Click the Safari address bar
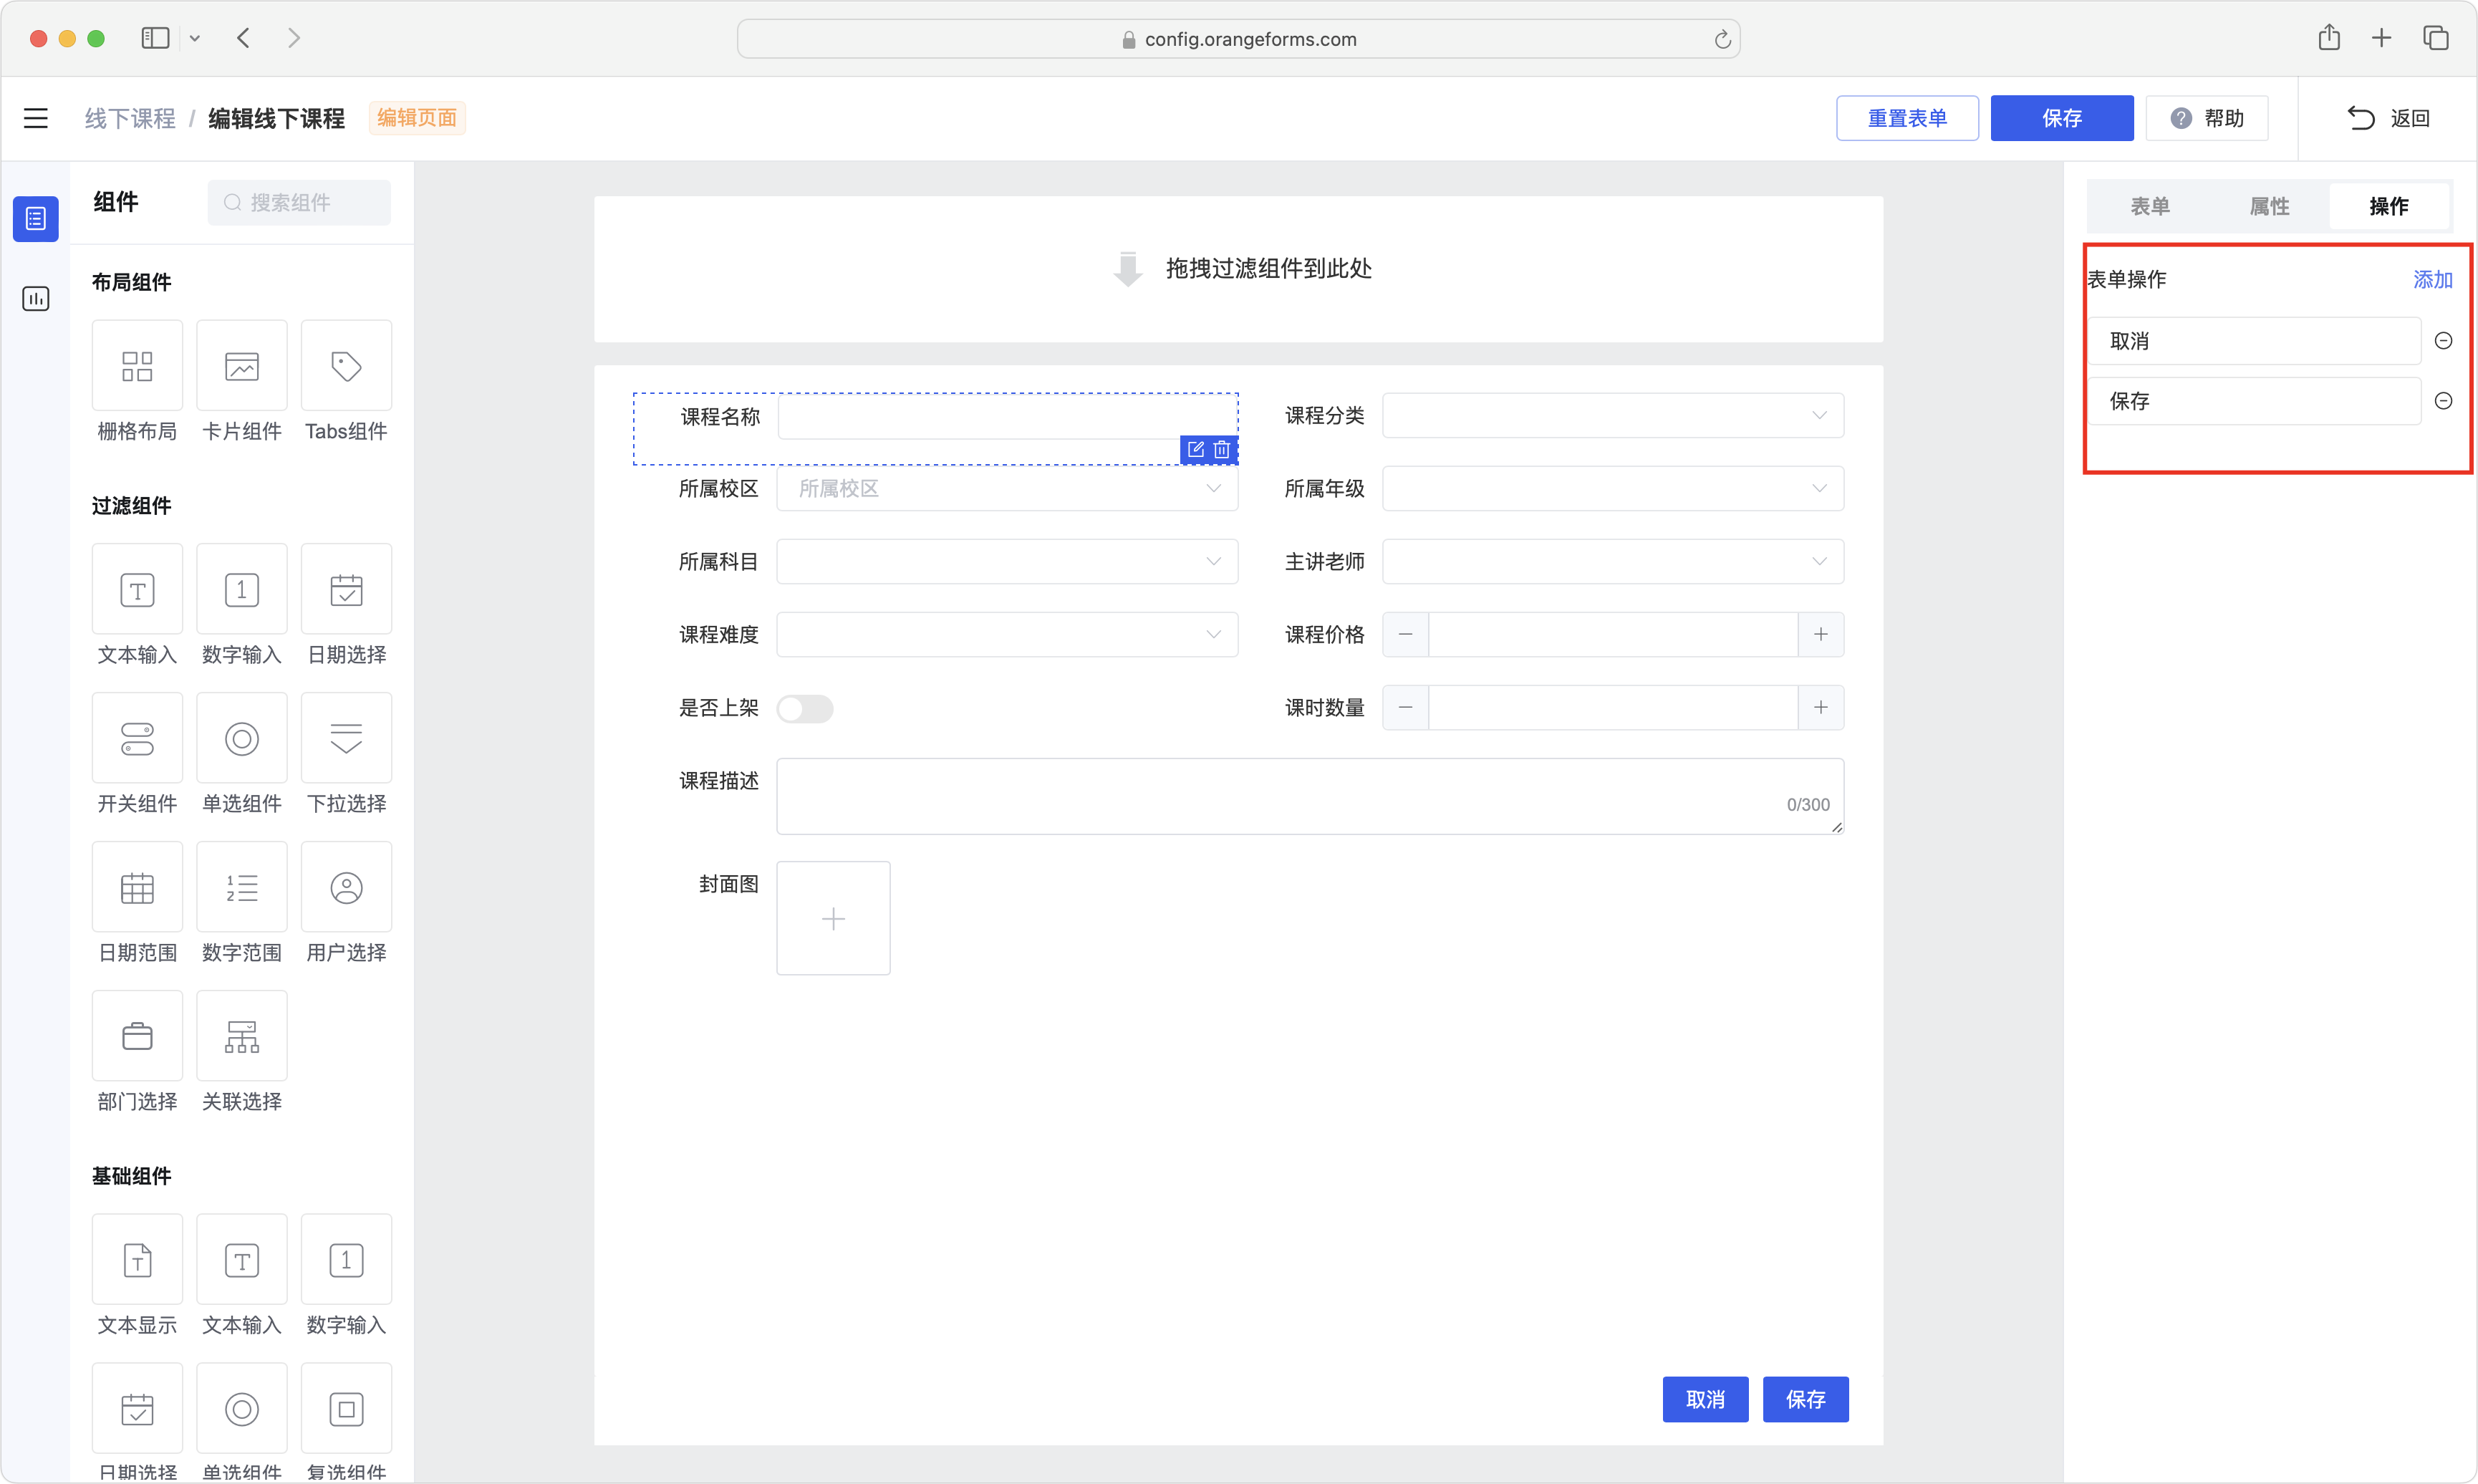Image resolution: width=2478 pixels, height=1484 pixels. pos(1238,39)
